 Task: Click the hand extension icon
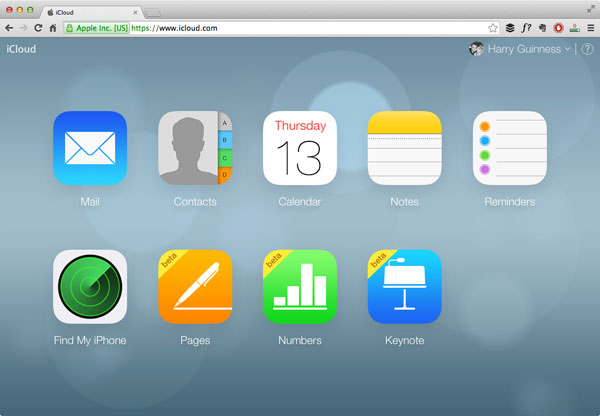[542, 28]
